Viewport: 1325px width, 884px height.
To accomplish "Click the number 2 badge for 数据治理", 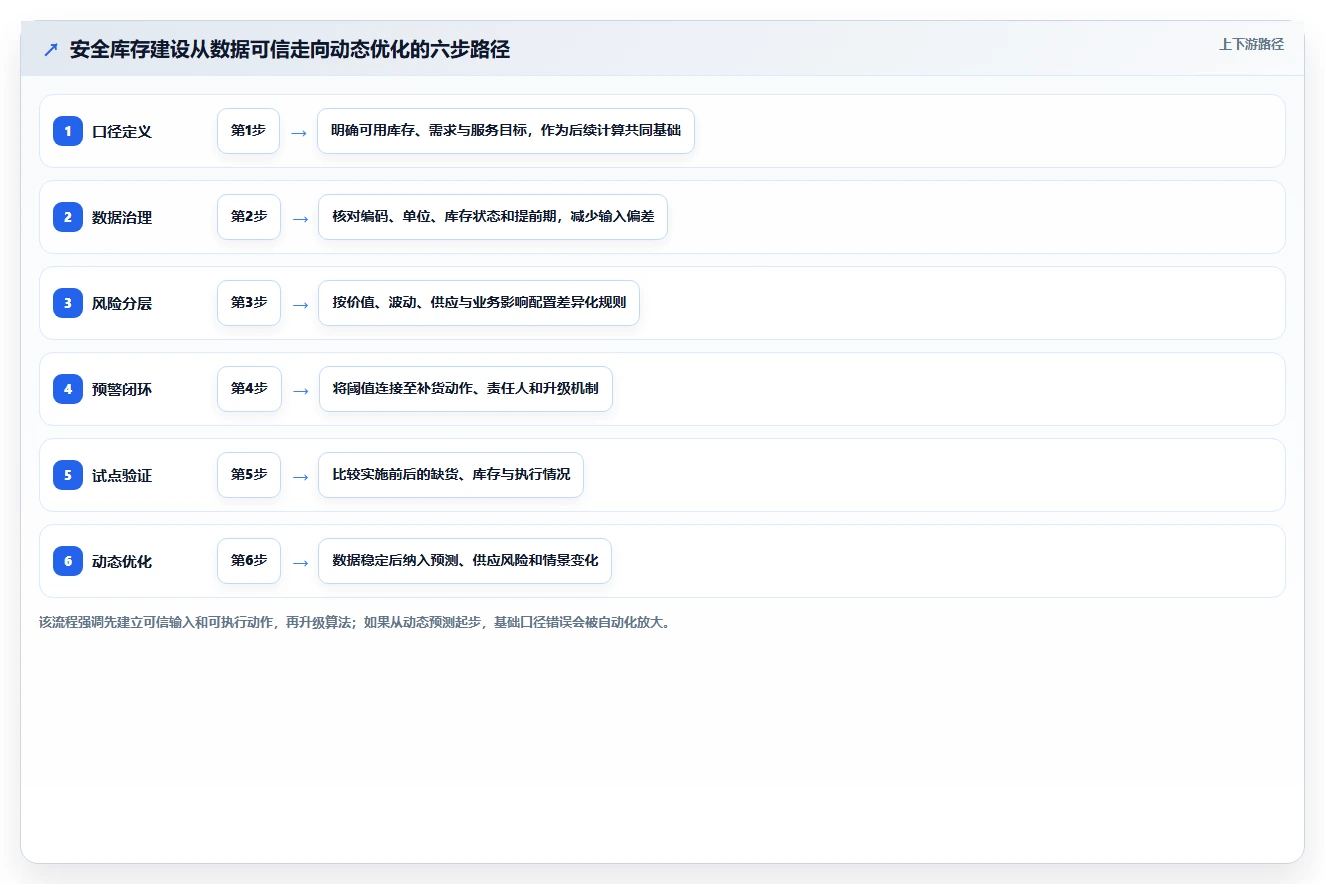I will point(68,217).
